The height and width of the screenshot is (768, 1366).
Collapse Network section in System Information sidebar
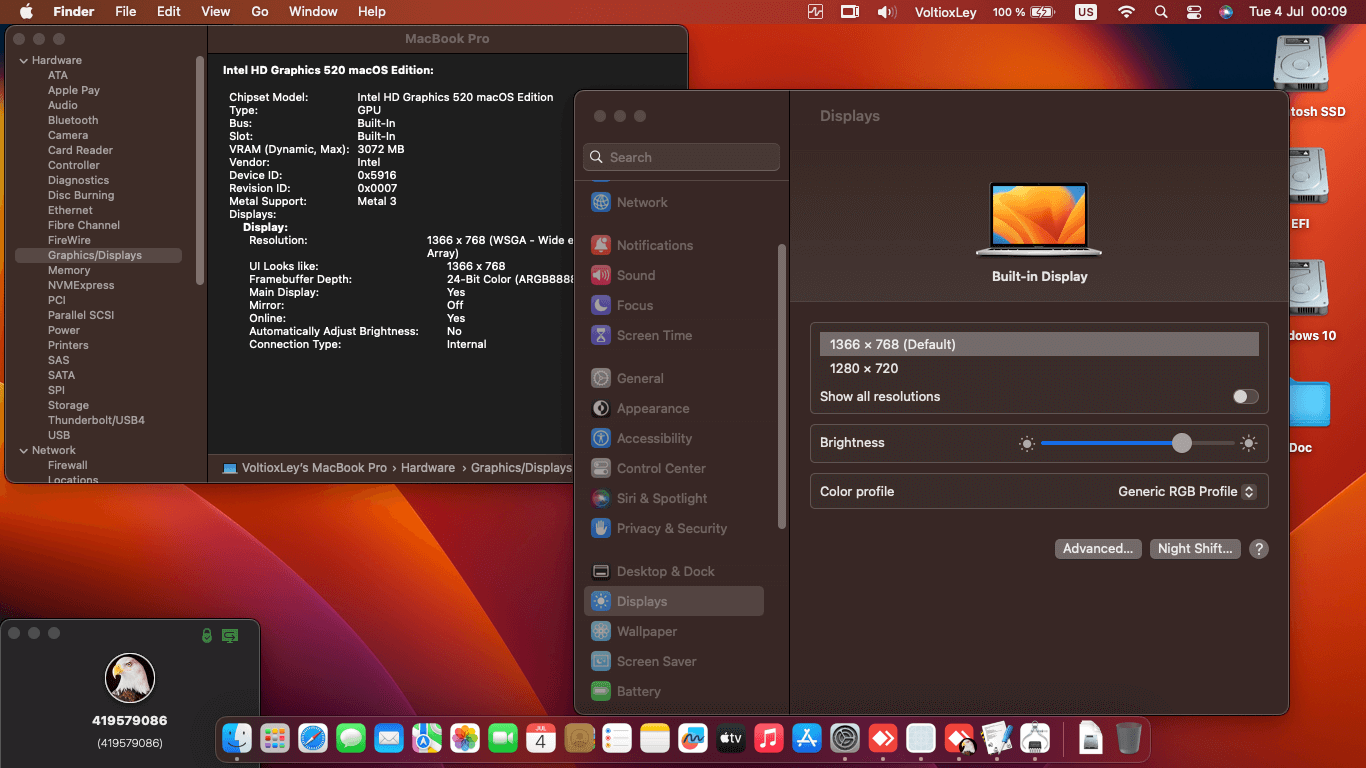pyautogui.click(x=24, y=450)
